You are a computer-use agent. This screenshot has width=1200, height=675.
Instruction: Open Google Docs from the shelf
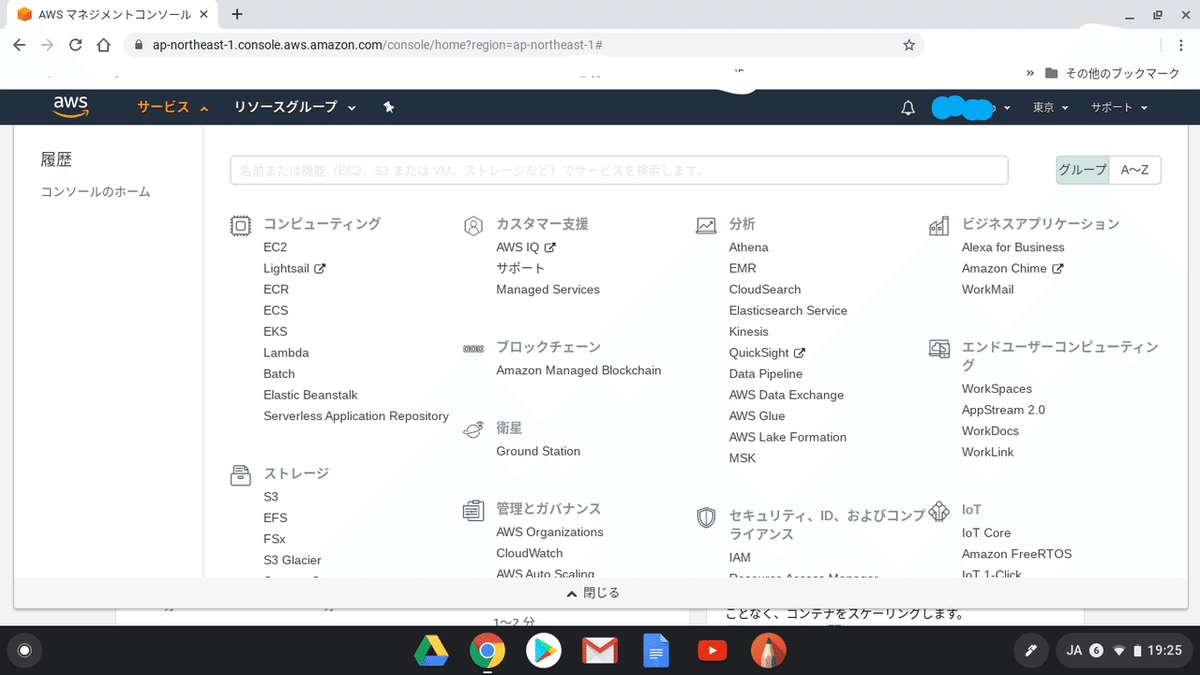pyautogui.click(x=655, y=651)
